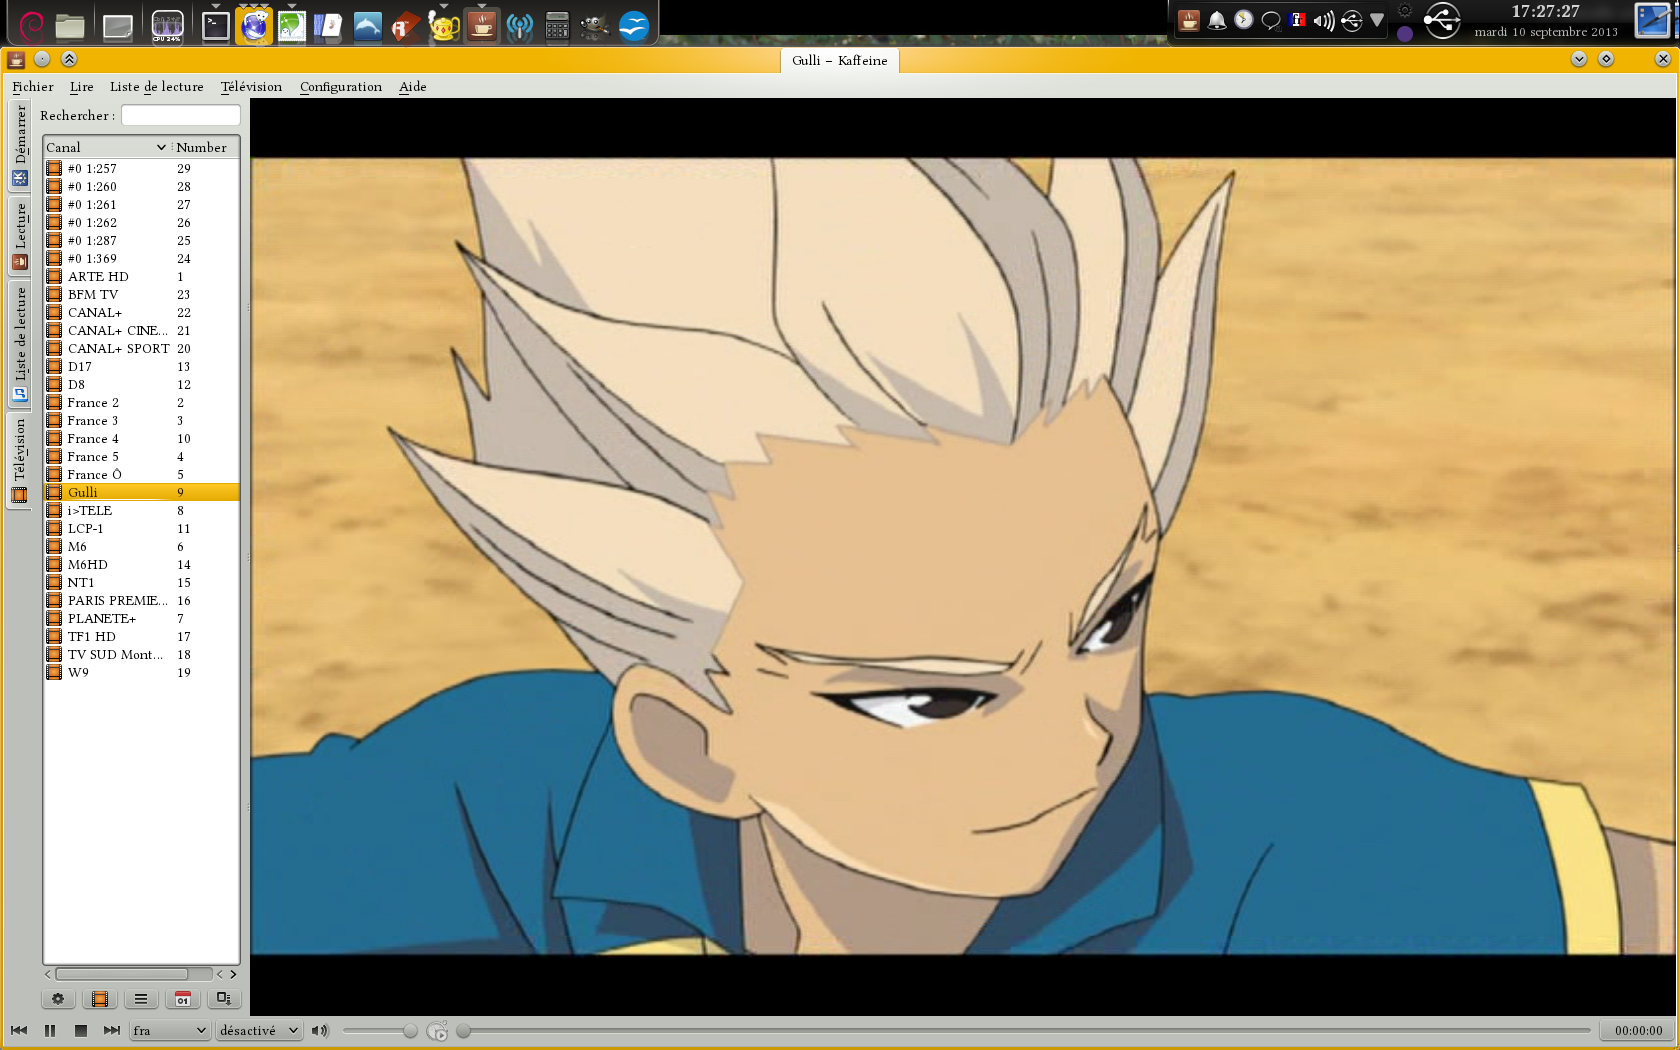Click the orange film strip button
The image size is (1680, 1050).
99,999
